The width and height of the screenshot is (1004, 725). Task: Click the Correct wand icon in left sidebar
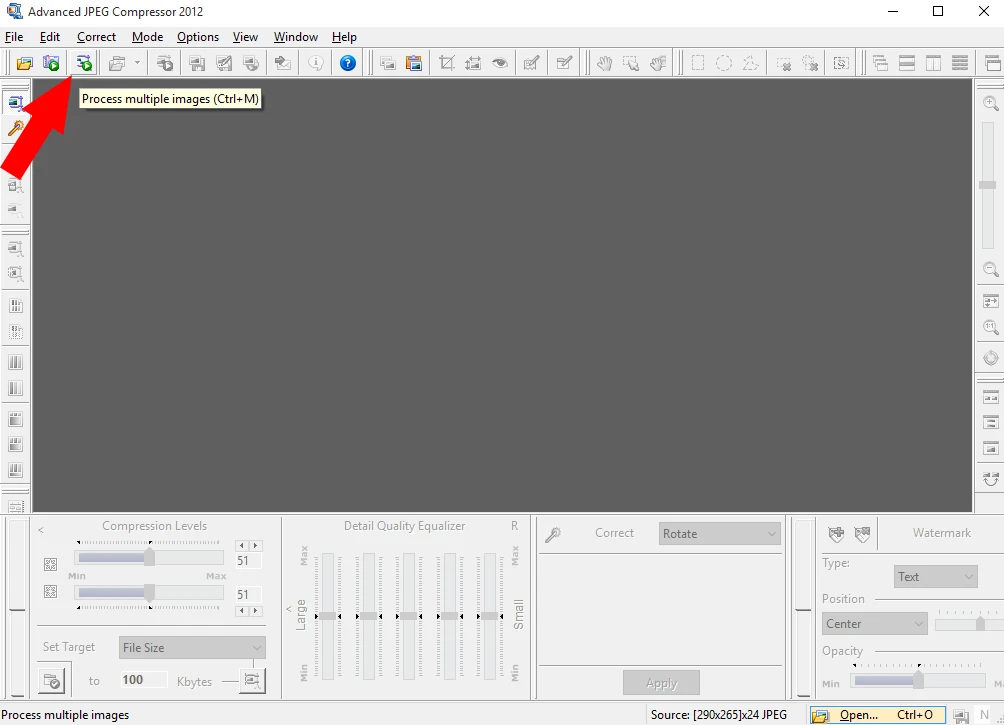point(15,129)
